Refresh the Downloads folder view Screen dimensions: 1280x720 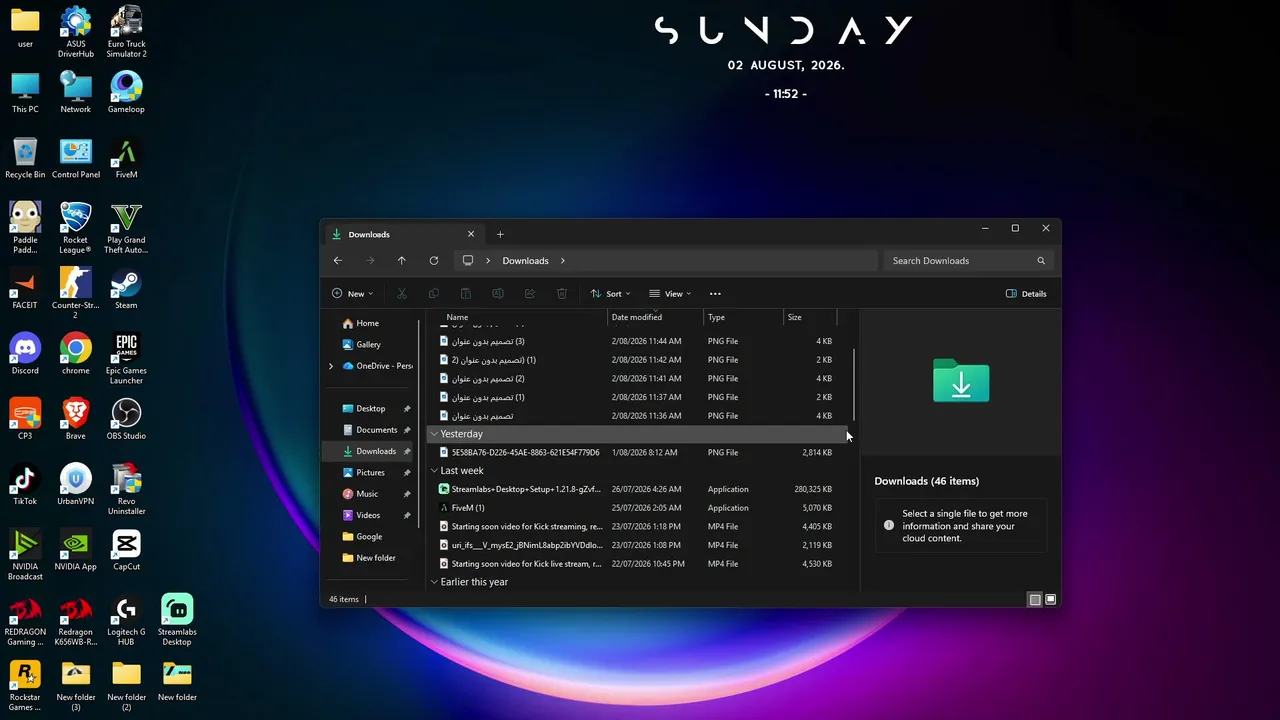coord(434,261)
